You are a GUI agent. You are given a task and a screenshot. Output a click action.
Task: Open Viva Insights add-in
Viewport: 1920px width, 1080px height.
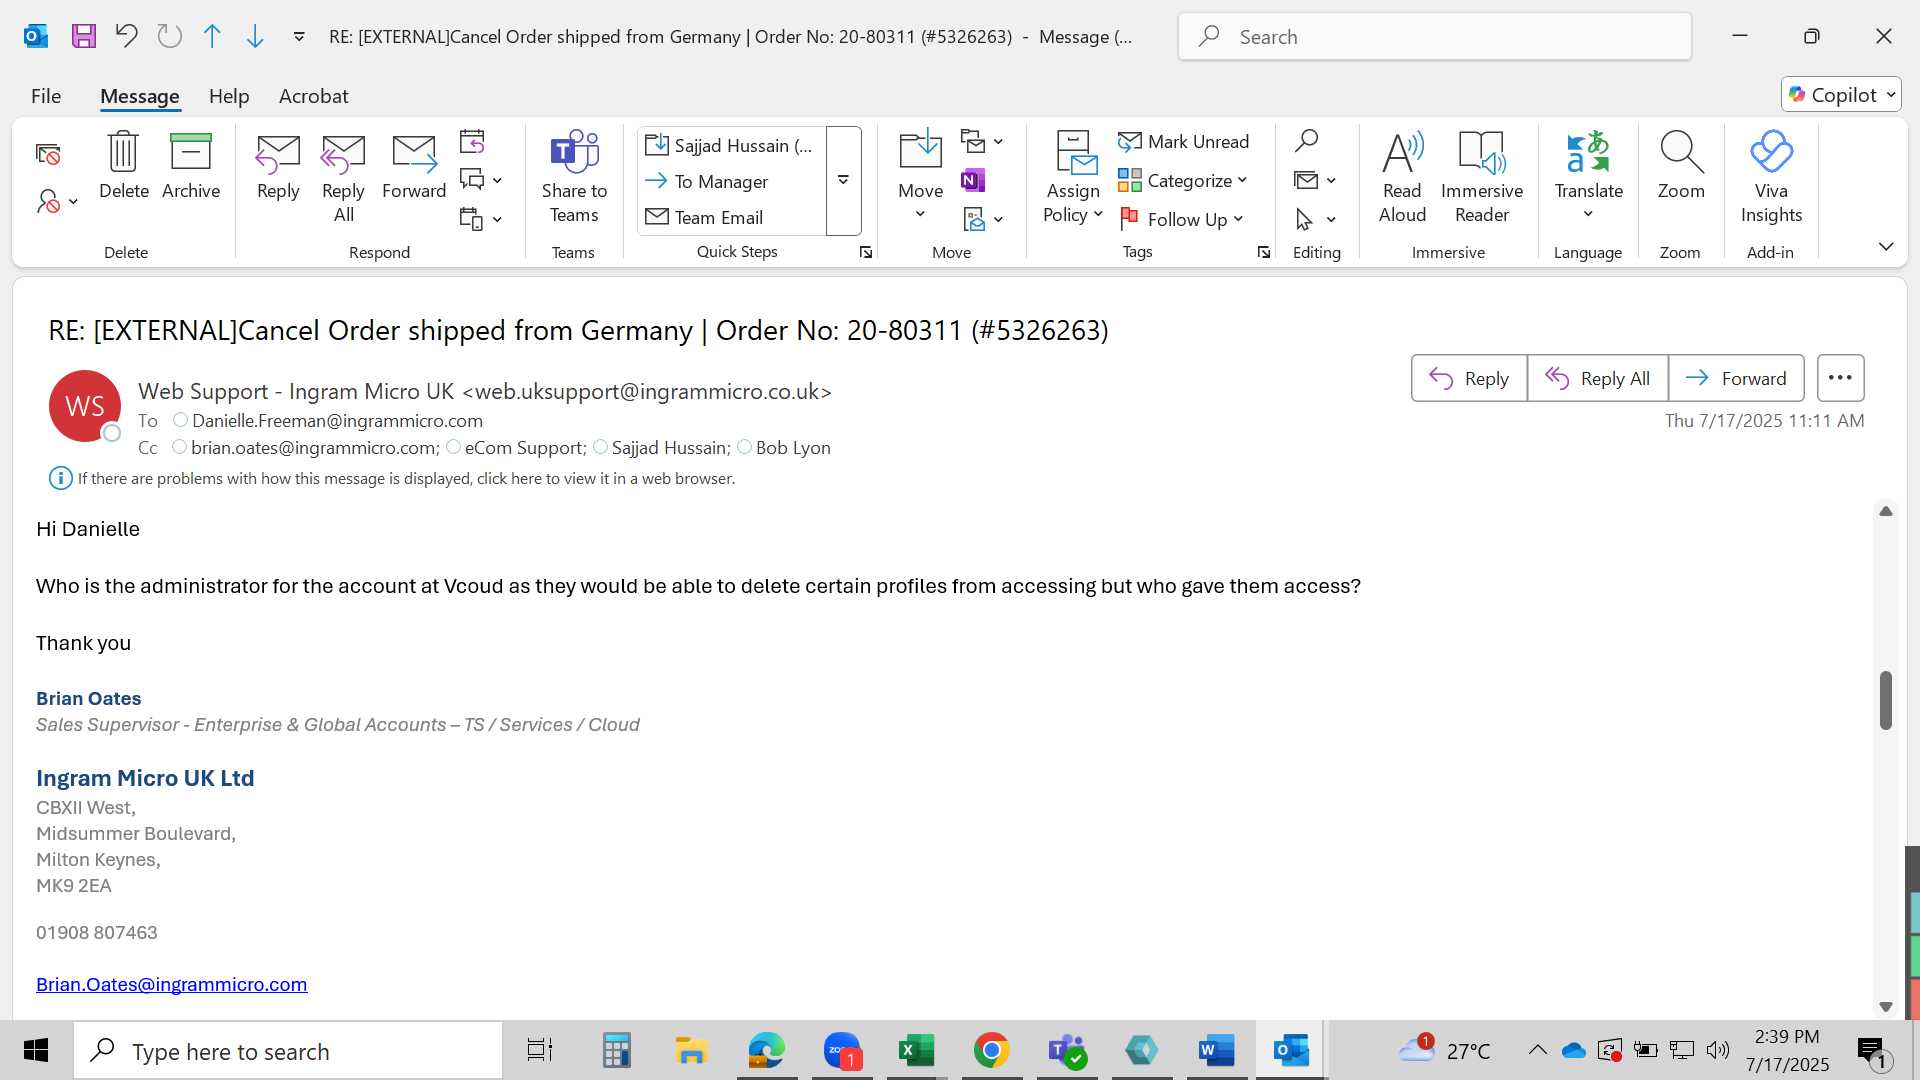click(x=1771, y=178)
